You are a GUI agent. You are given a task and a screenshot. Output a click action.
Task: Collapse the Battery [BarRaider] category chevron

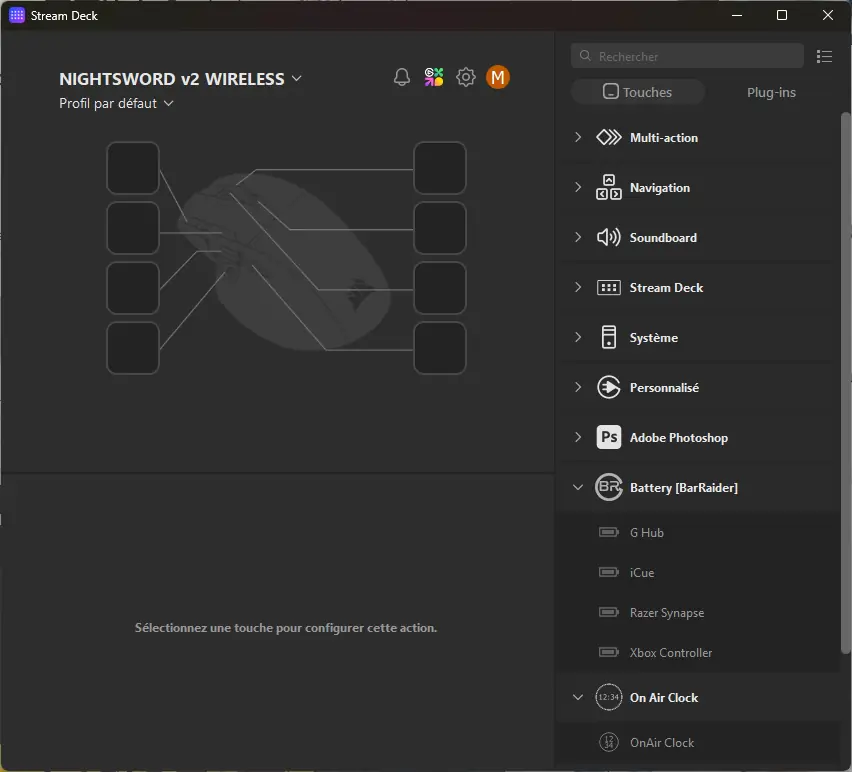578,487
